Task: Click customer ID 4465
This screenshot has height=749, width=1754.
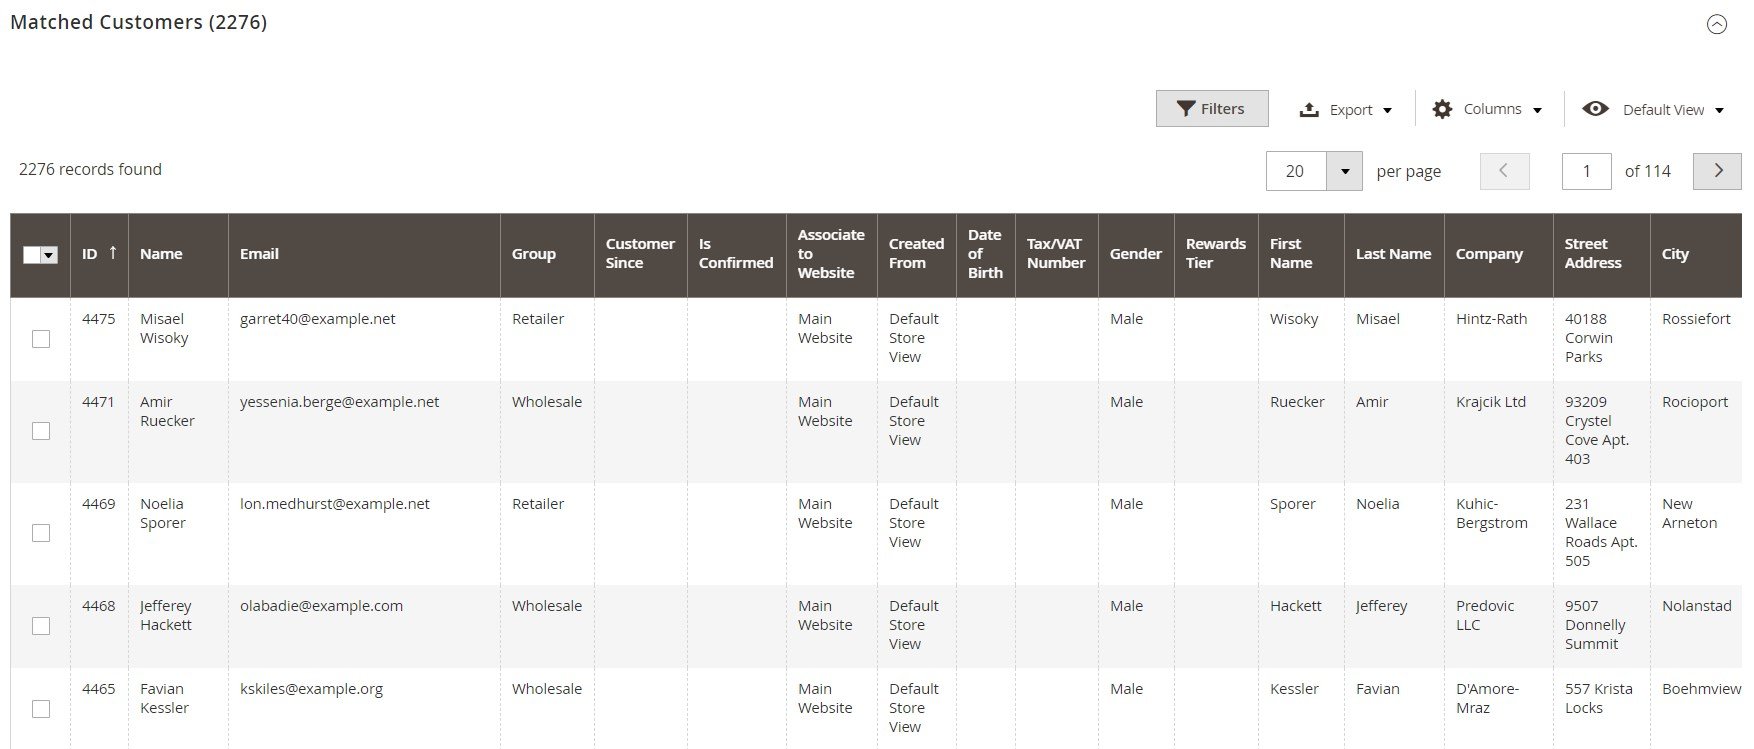Action: tap(98, 689)
